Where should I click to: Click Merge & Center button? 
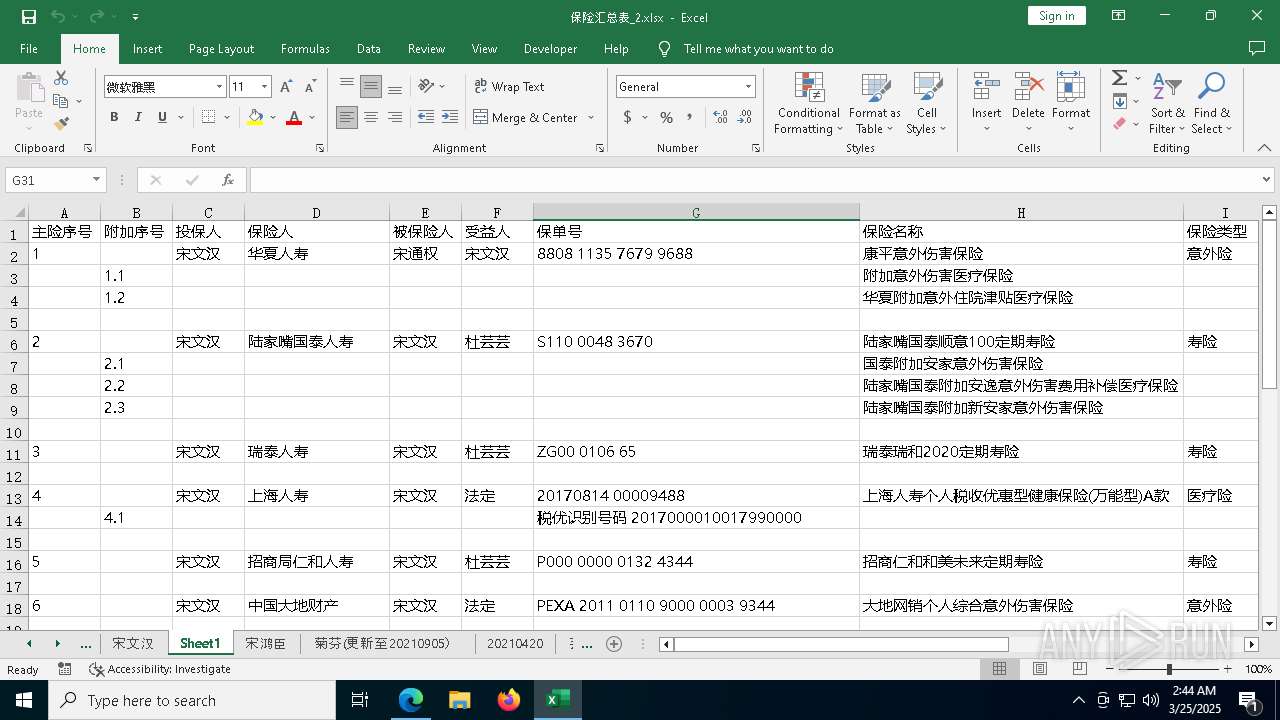[x=526, y=117]
